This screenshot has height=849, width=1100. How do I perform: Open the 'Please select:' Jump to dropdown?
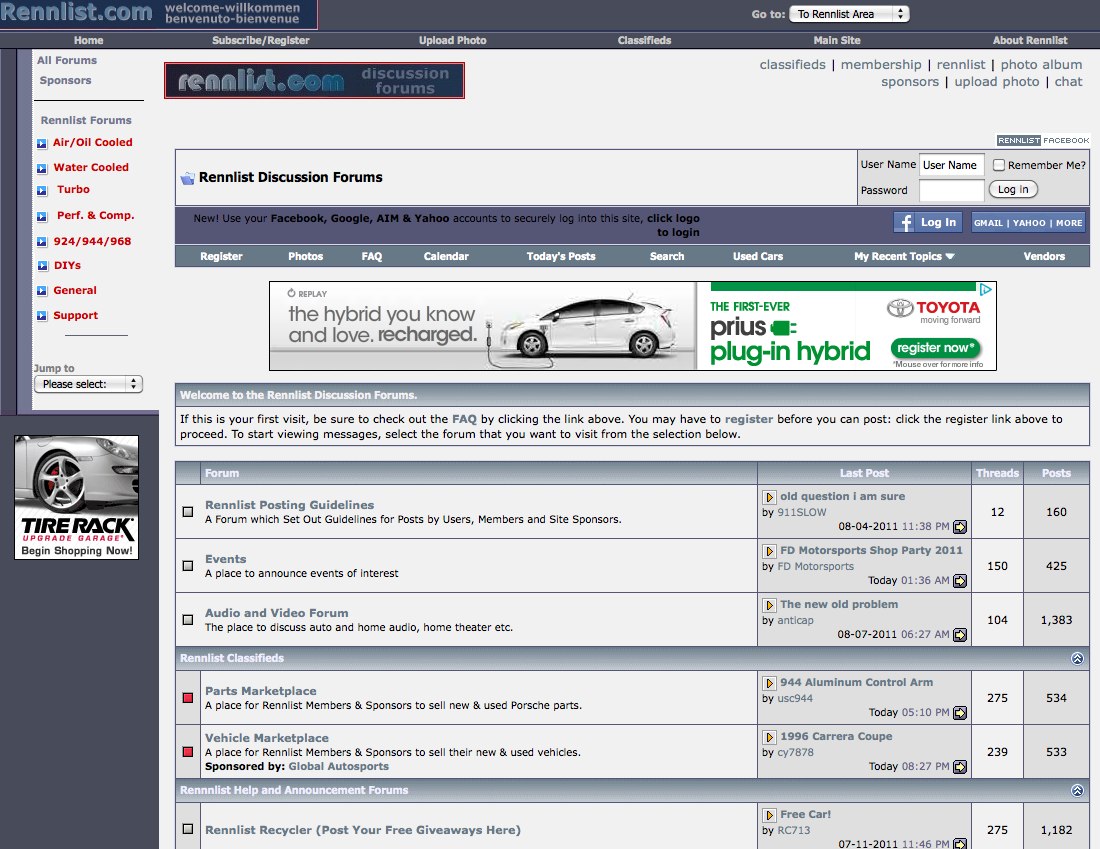click(x=88, y=384)
